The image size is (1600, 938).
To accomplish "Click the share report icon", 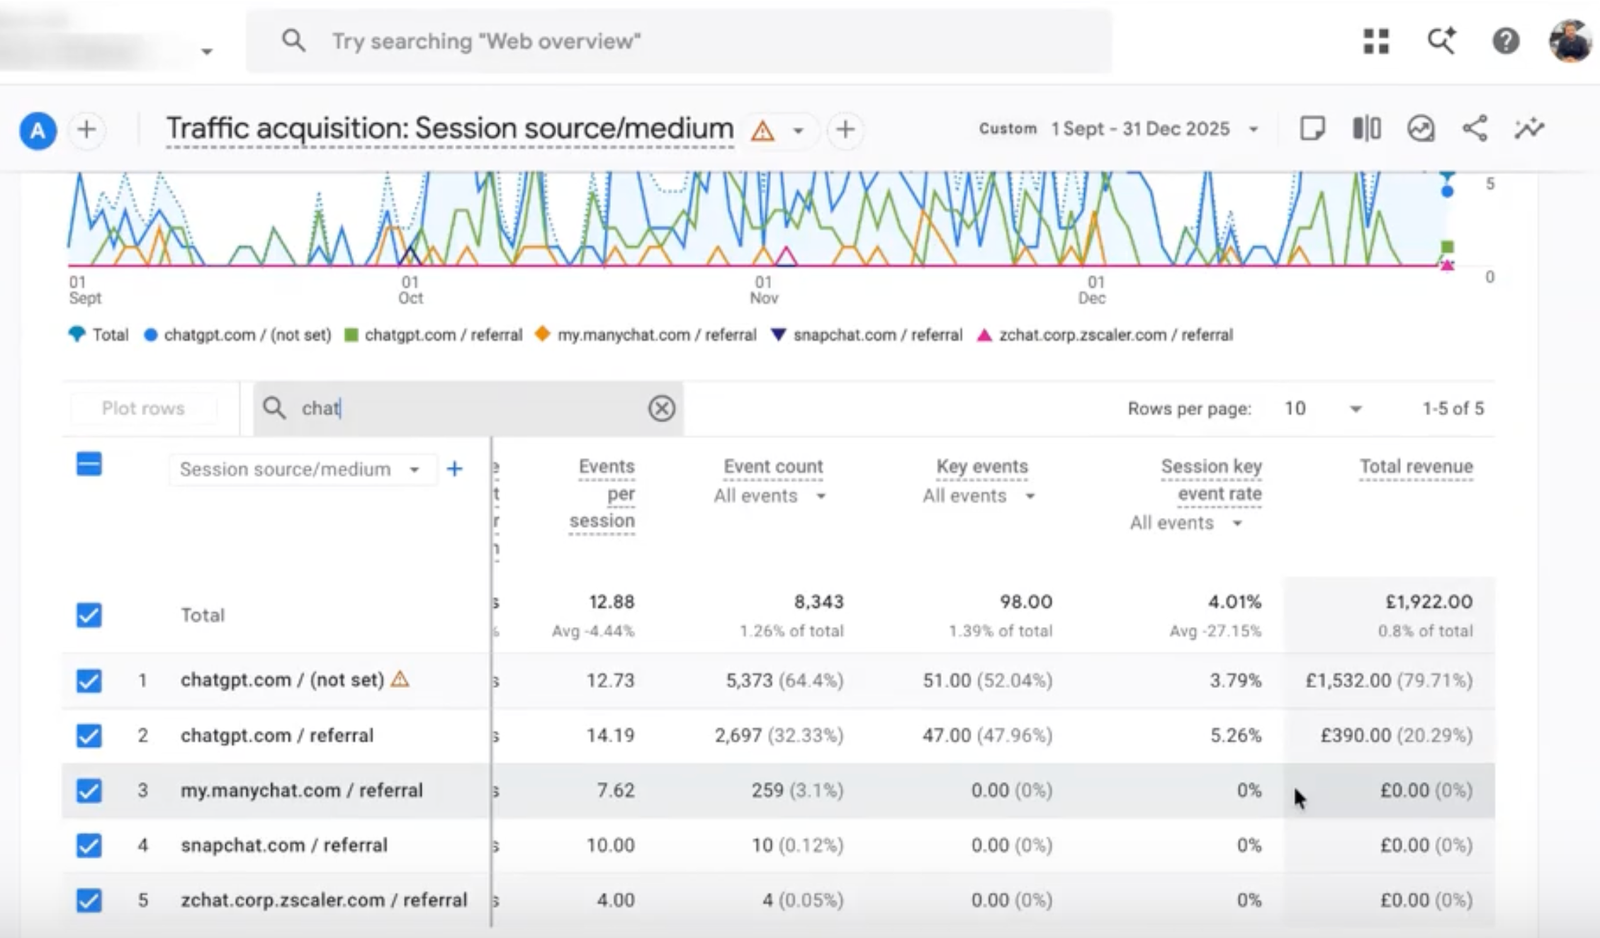I will tap(1474, 128).
